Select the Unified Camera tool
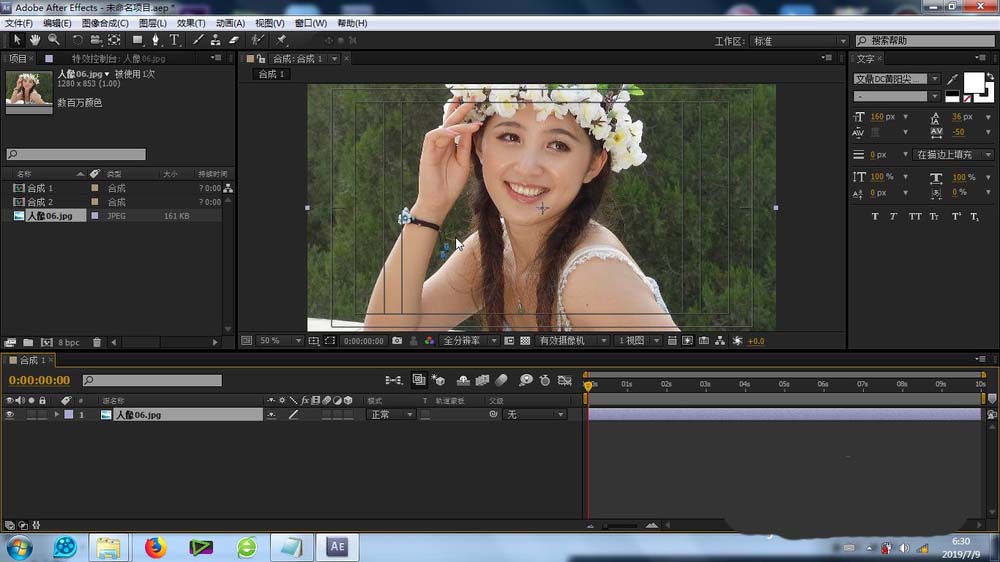 point(96,40)
